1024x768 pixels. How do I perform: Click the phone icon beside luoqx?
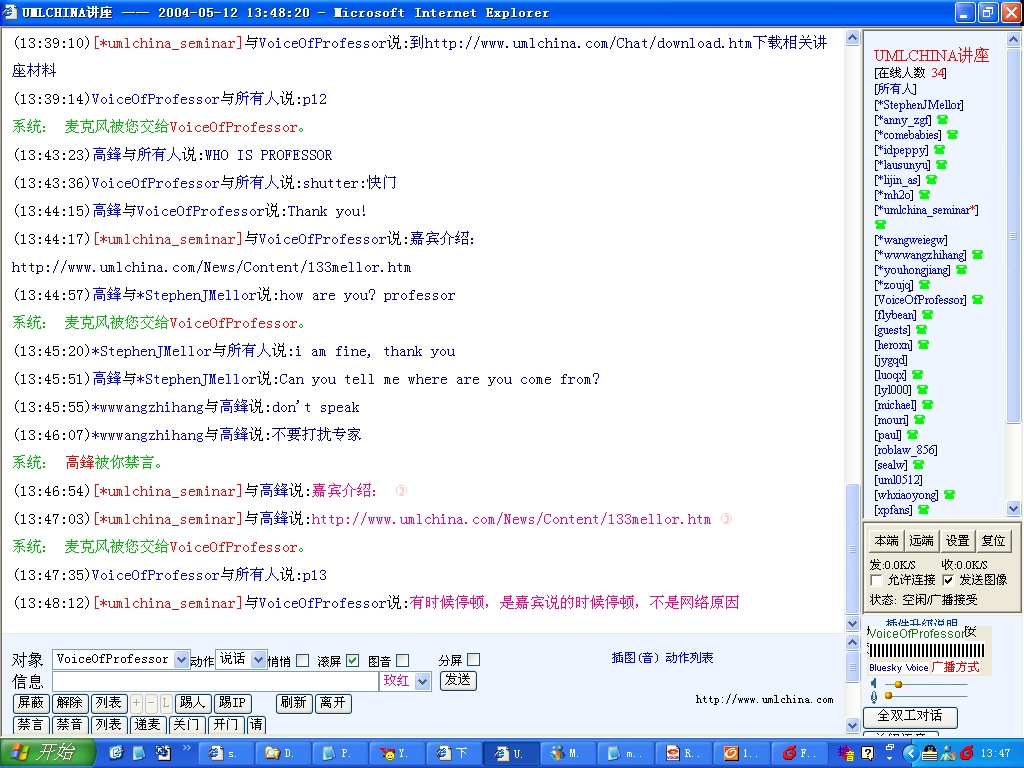(x=917, y=376)
